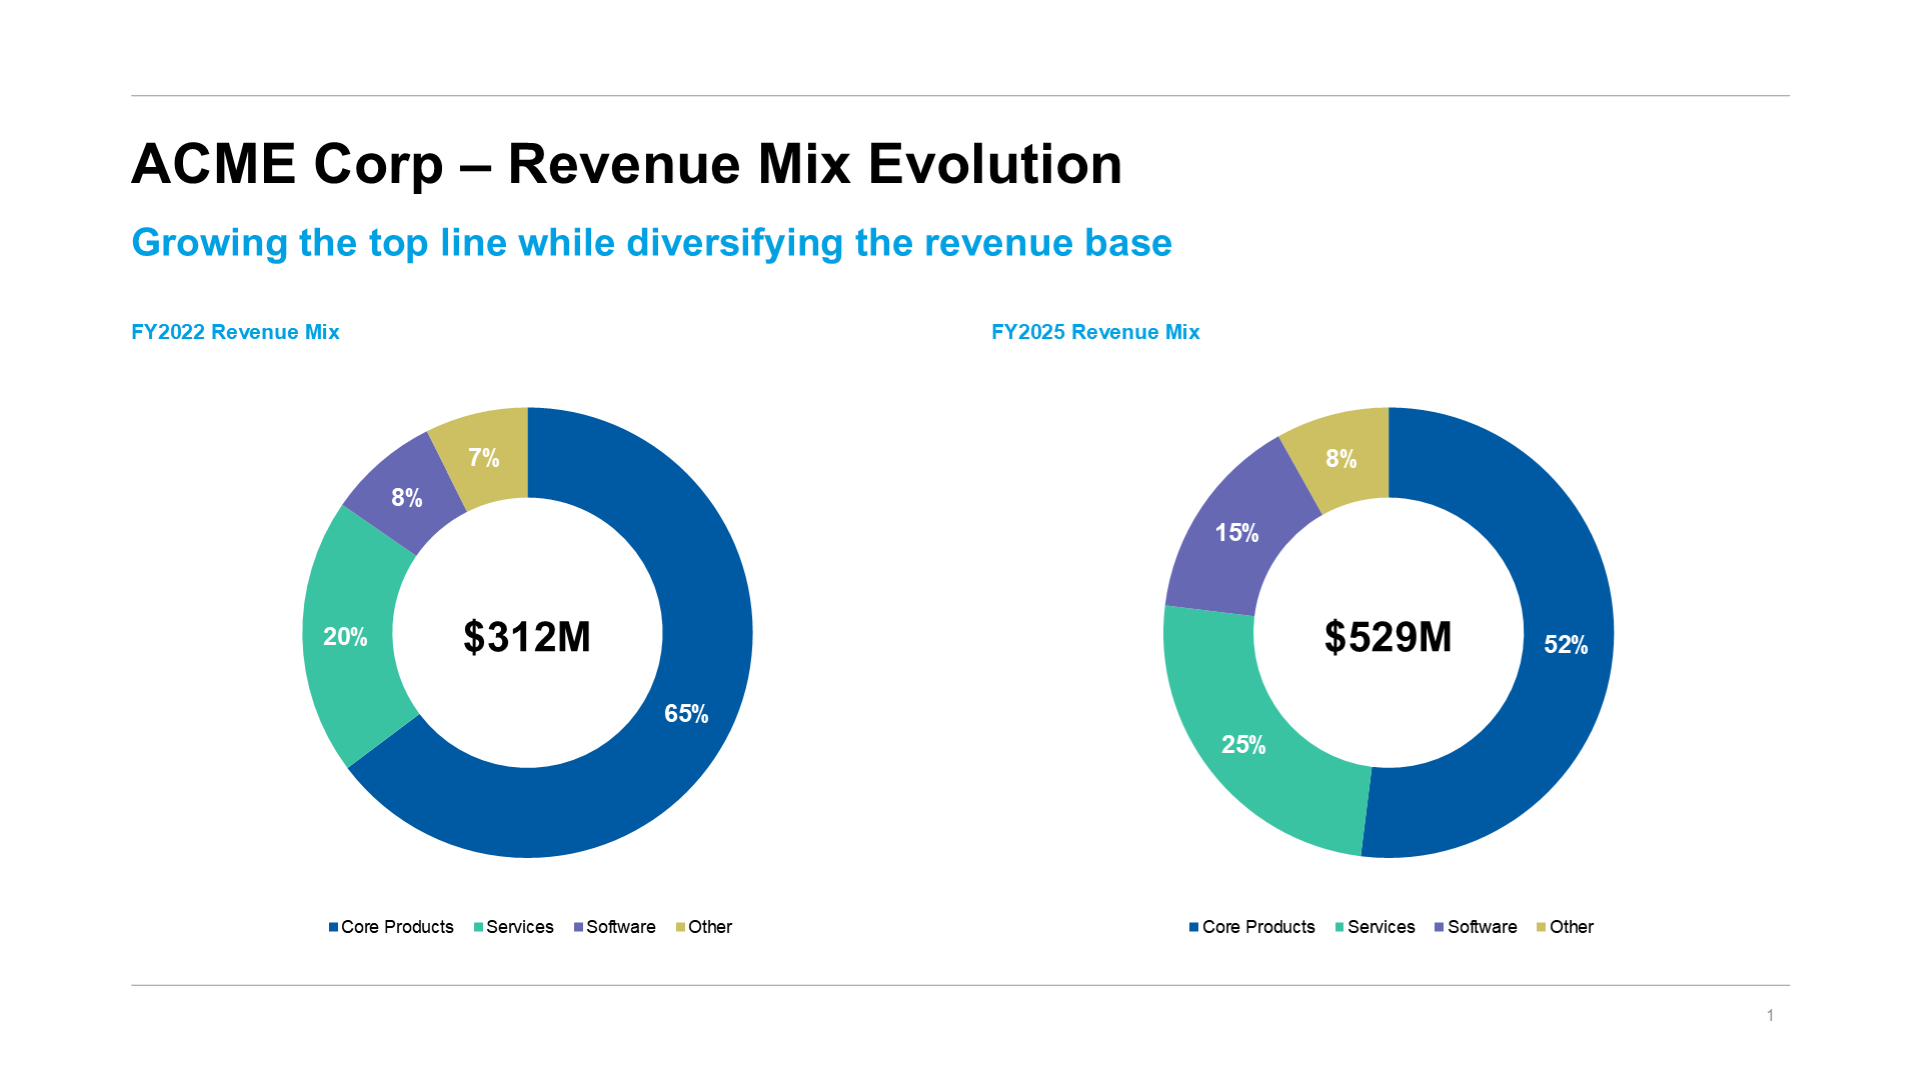Pick the blue Core Products swatch in FY2025 legend
Image resolution: width=1920 pixels, height=1080 pixels.
[x=1194, y=928]
